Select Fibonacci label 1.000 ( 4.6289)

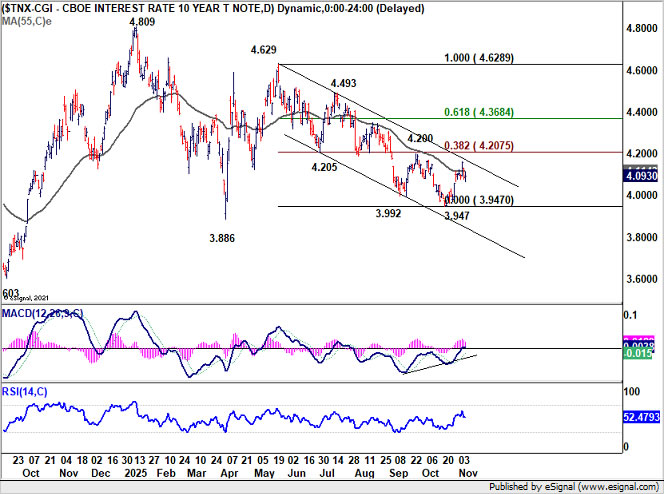pyautogui.click(x=479, y=58)
